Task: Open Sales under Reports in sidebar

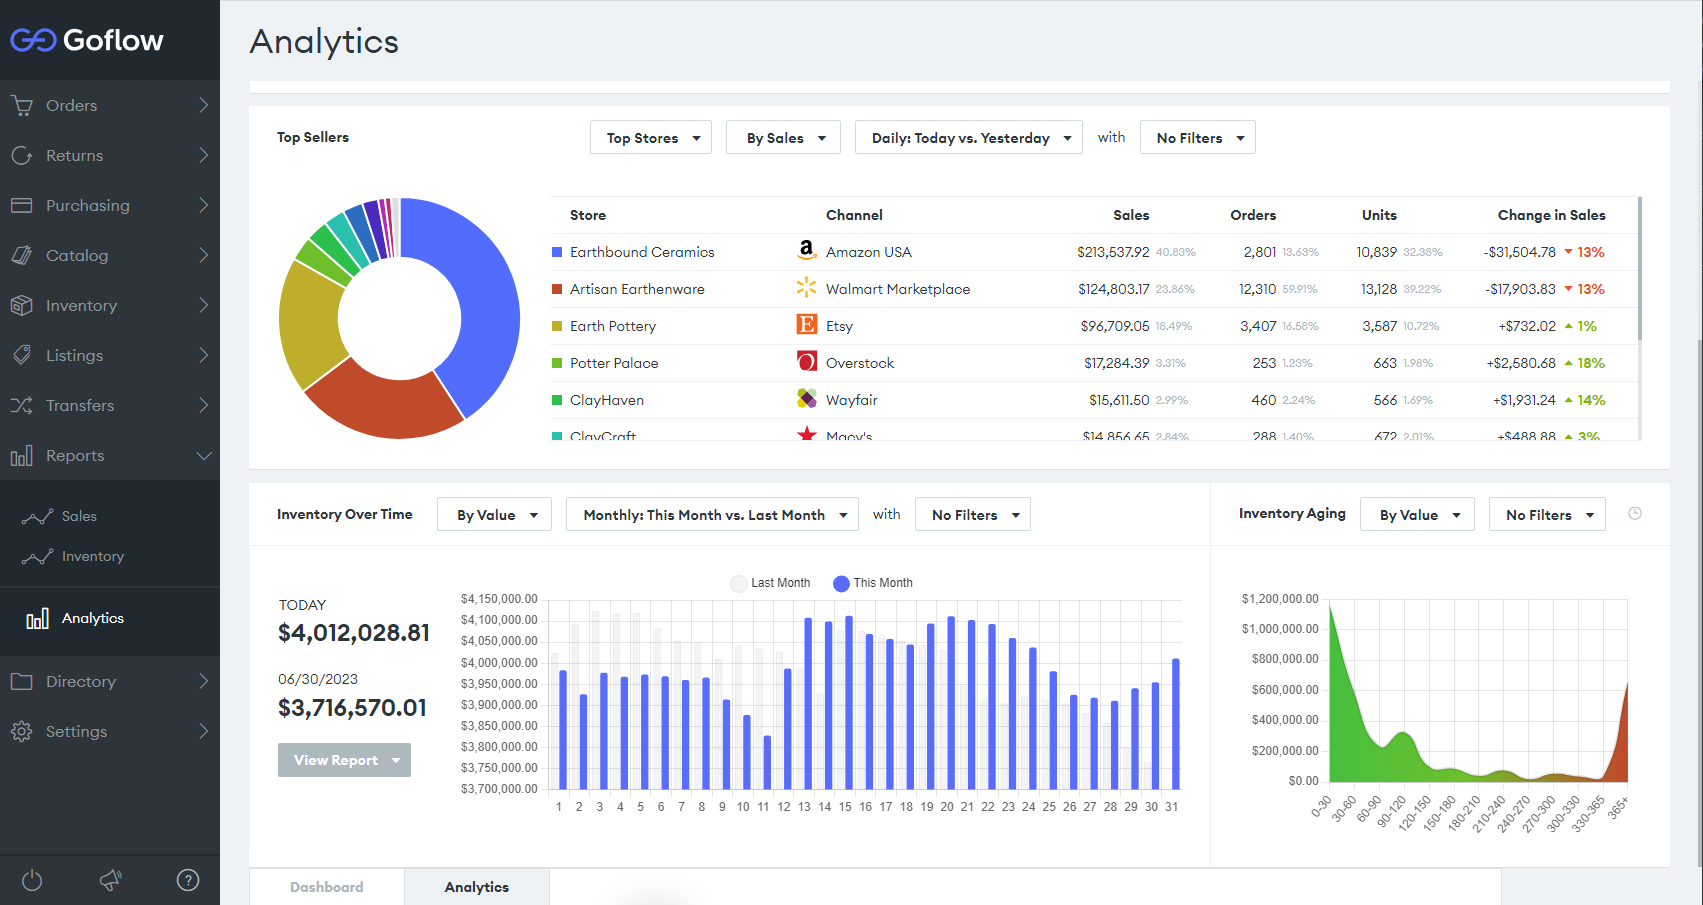Action: point(79,516)
